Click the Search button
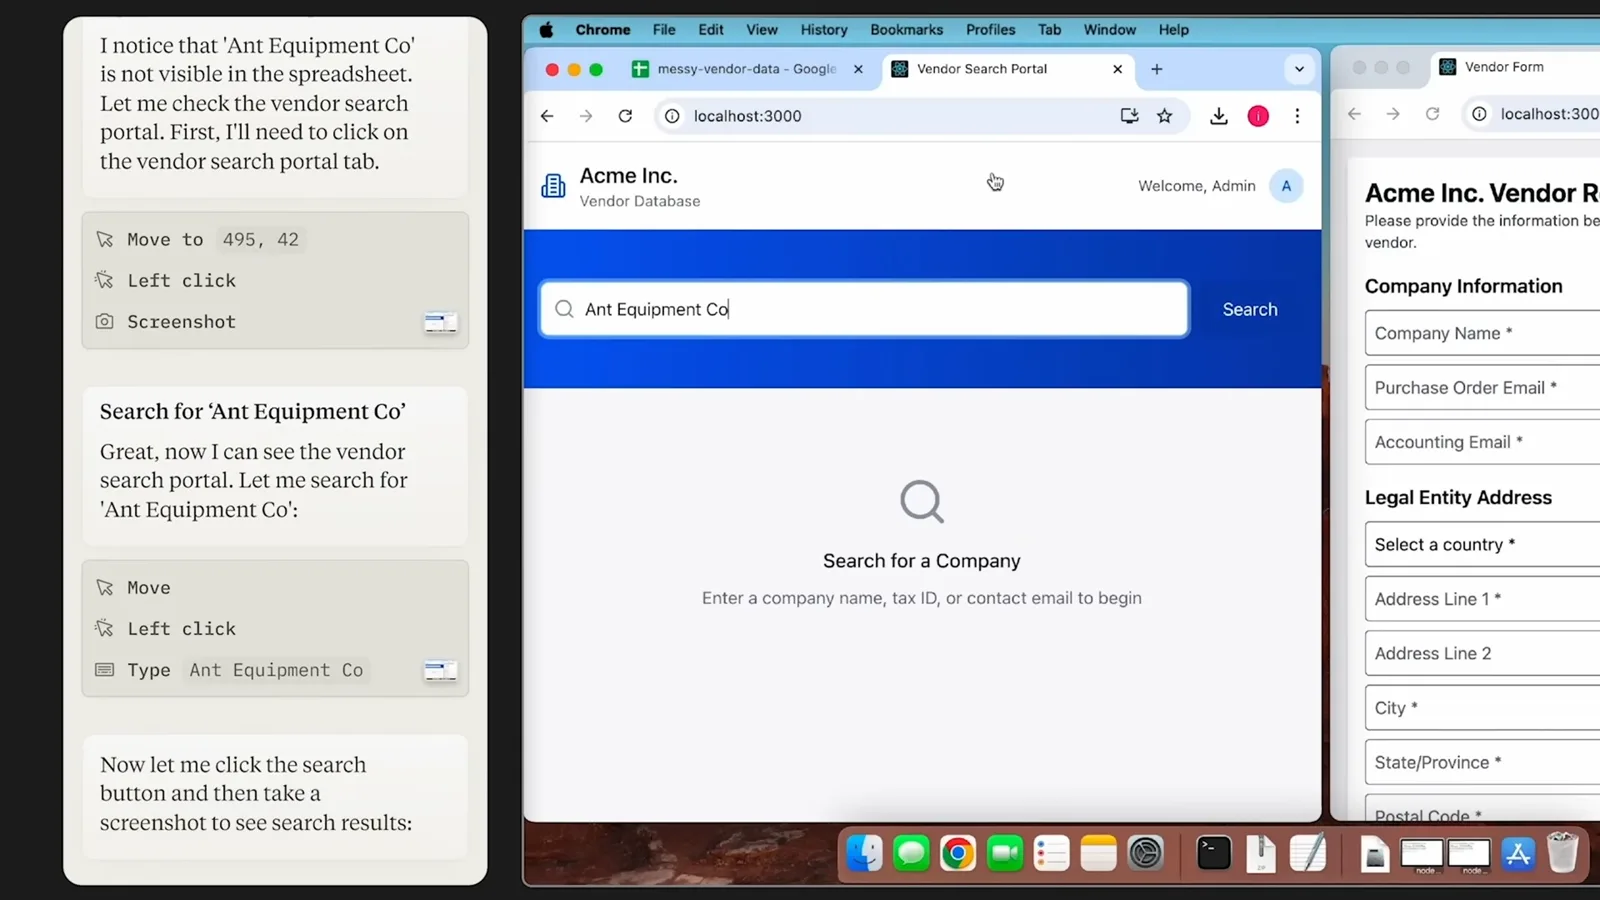Viewport: 1600px width, 900px height. click(1250, 309)
